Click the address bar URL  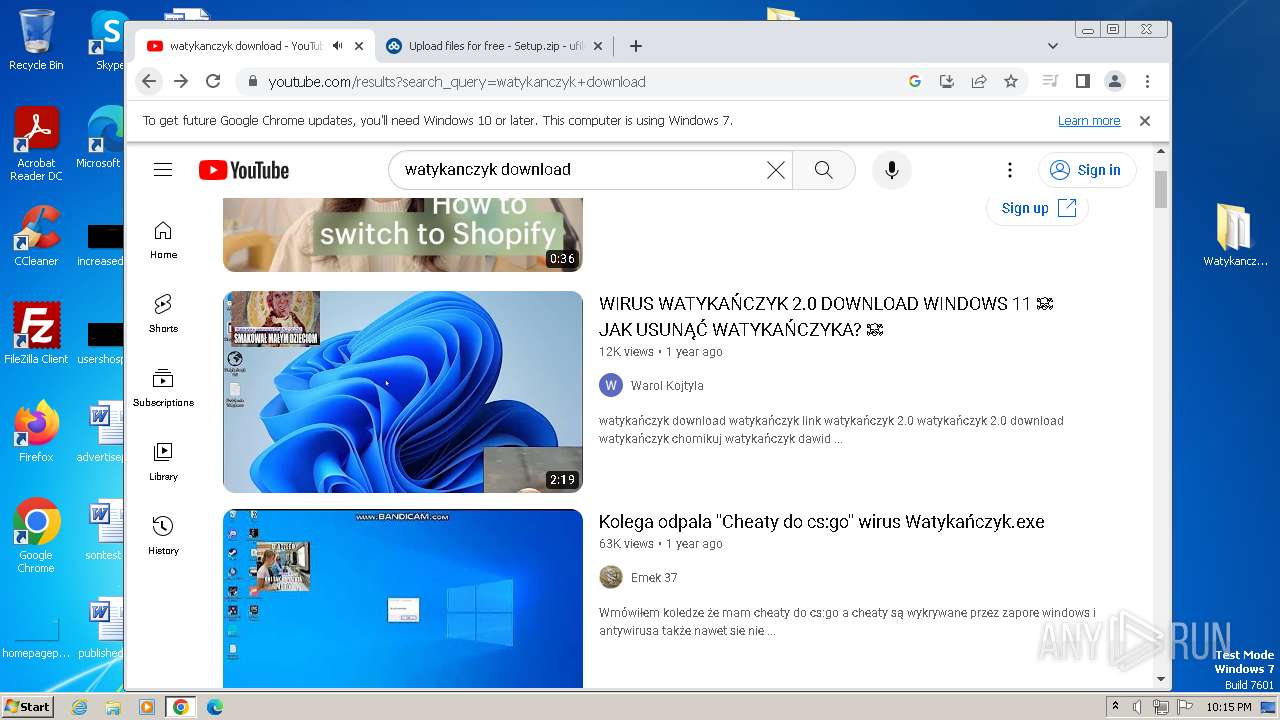click(457, 82)
